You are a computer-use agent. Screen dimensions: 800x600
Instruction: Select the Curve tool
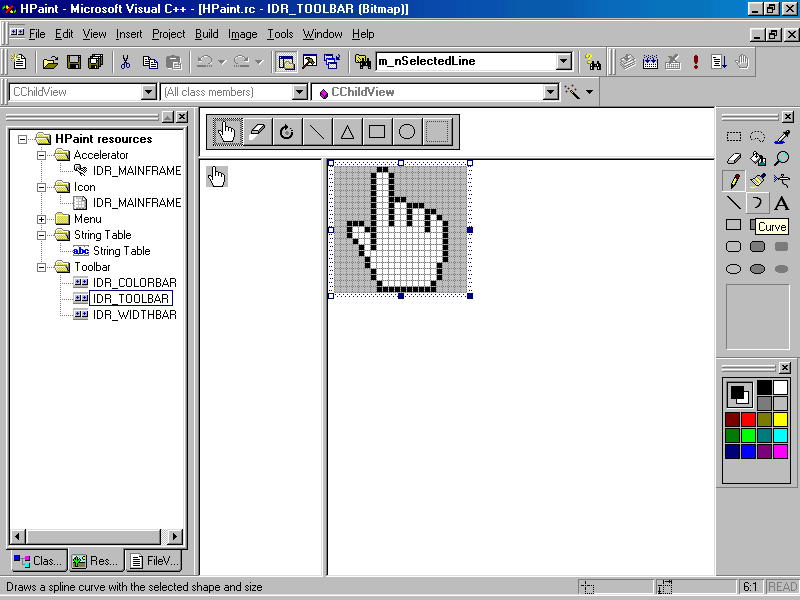pyautogui.click(x=757, y=203)
